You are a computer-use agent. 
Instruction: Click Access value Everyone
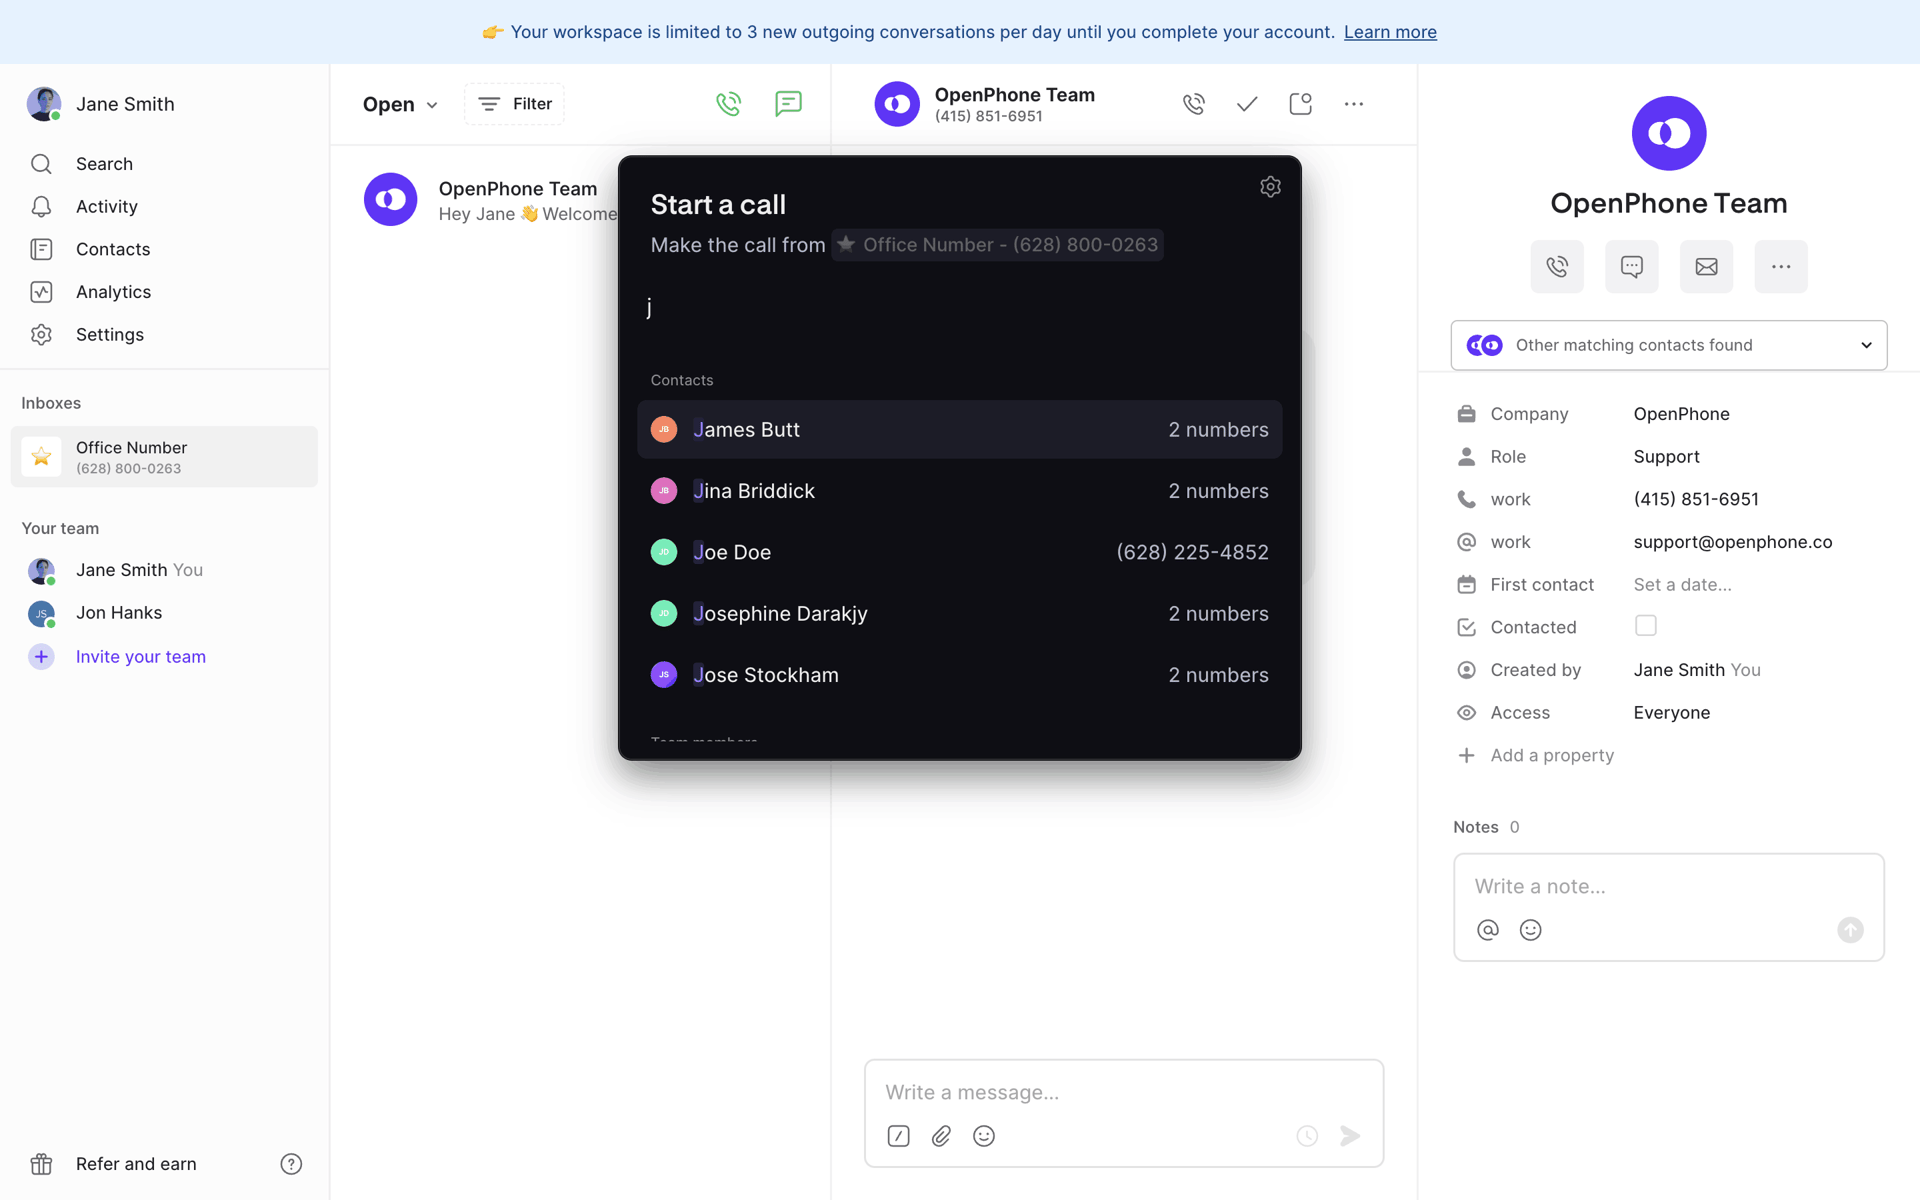[1671, 713]
